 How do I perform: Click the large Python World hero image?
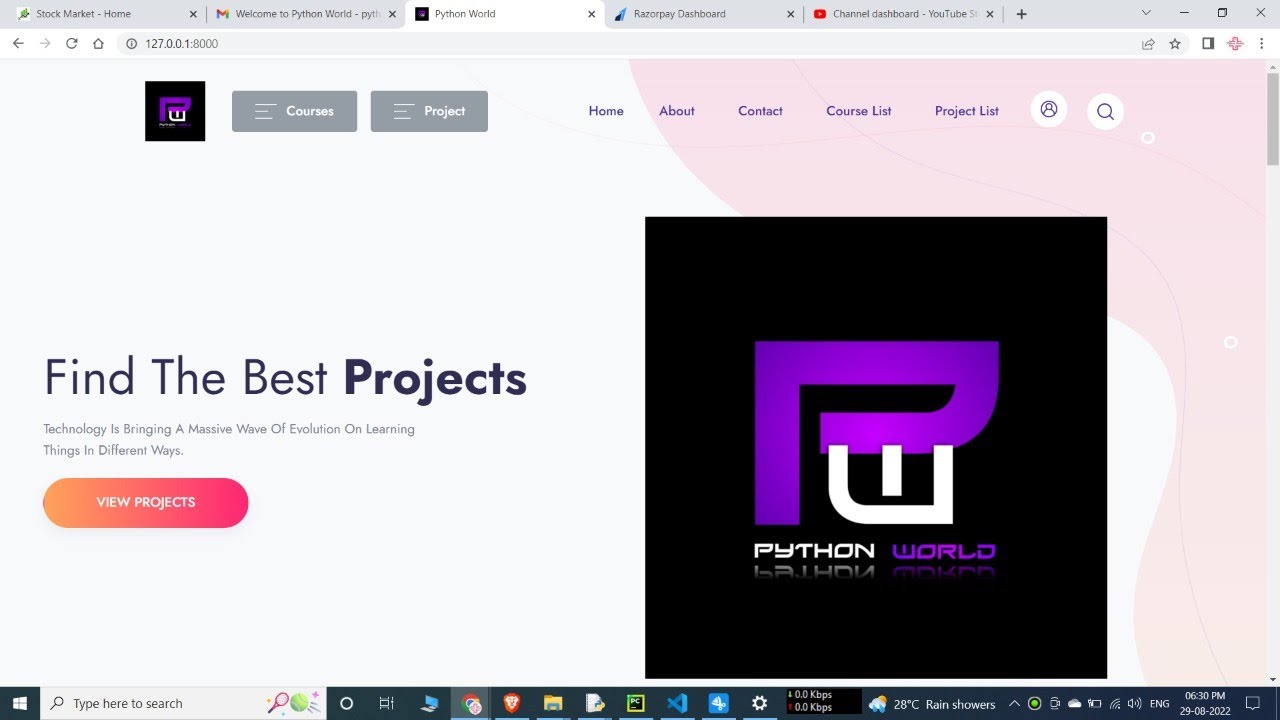click(x=876, y=447)
